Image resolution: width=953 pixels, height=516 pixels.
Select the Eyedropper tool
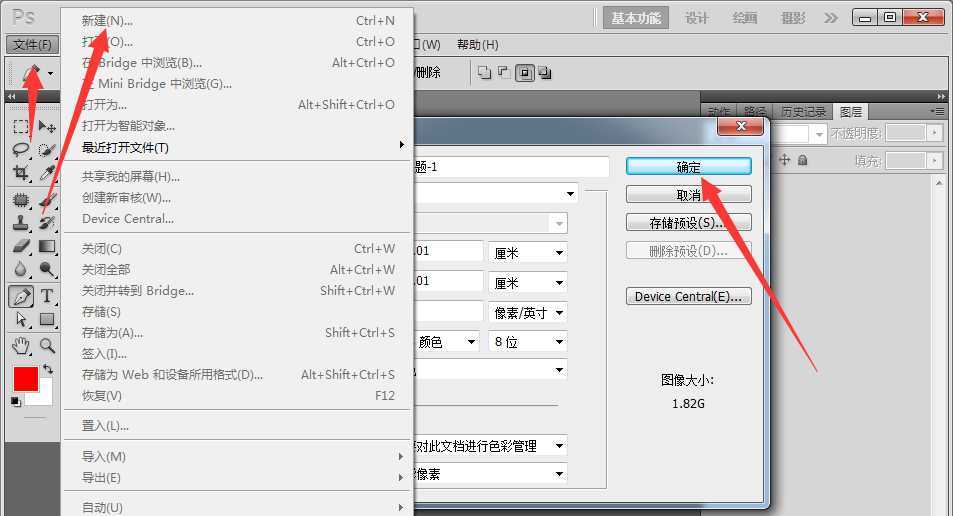pos(47,173)
